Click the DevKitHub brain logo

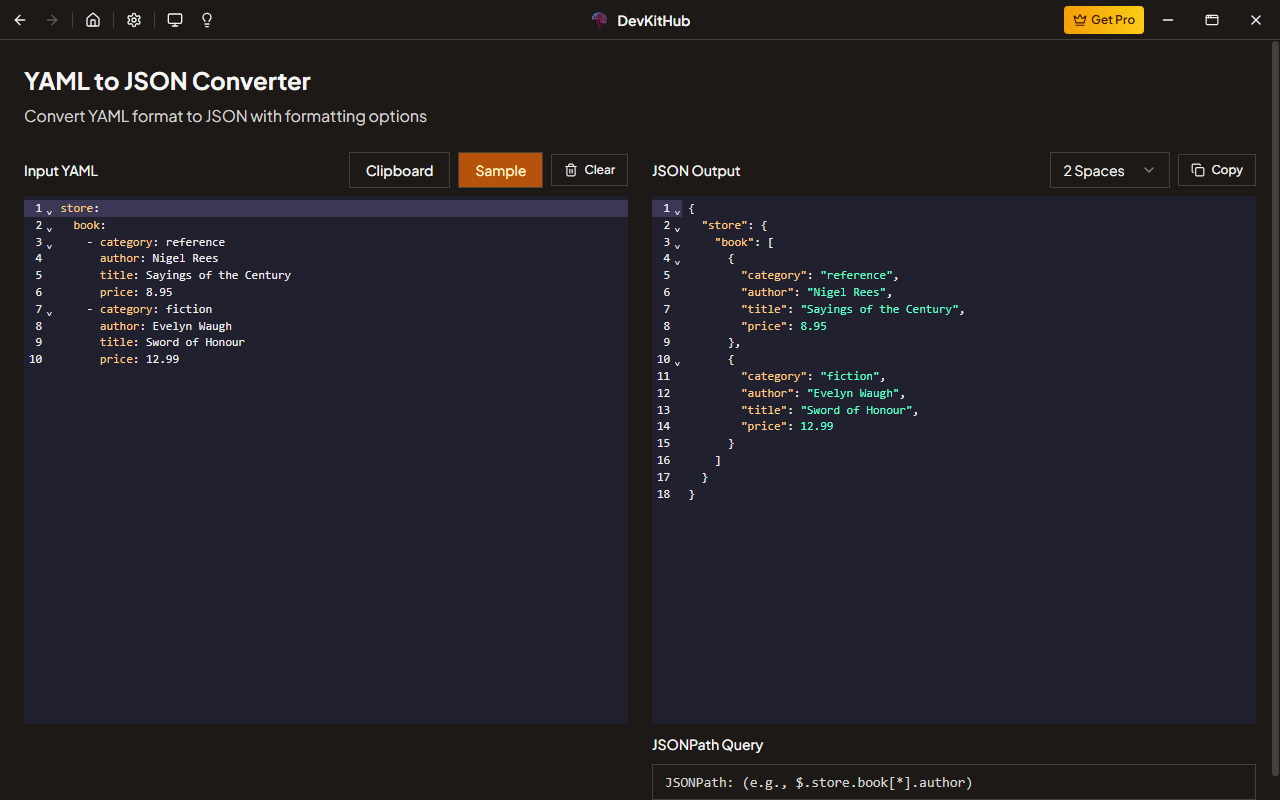pos(600,20)
